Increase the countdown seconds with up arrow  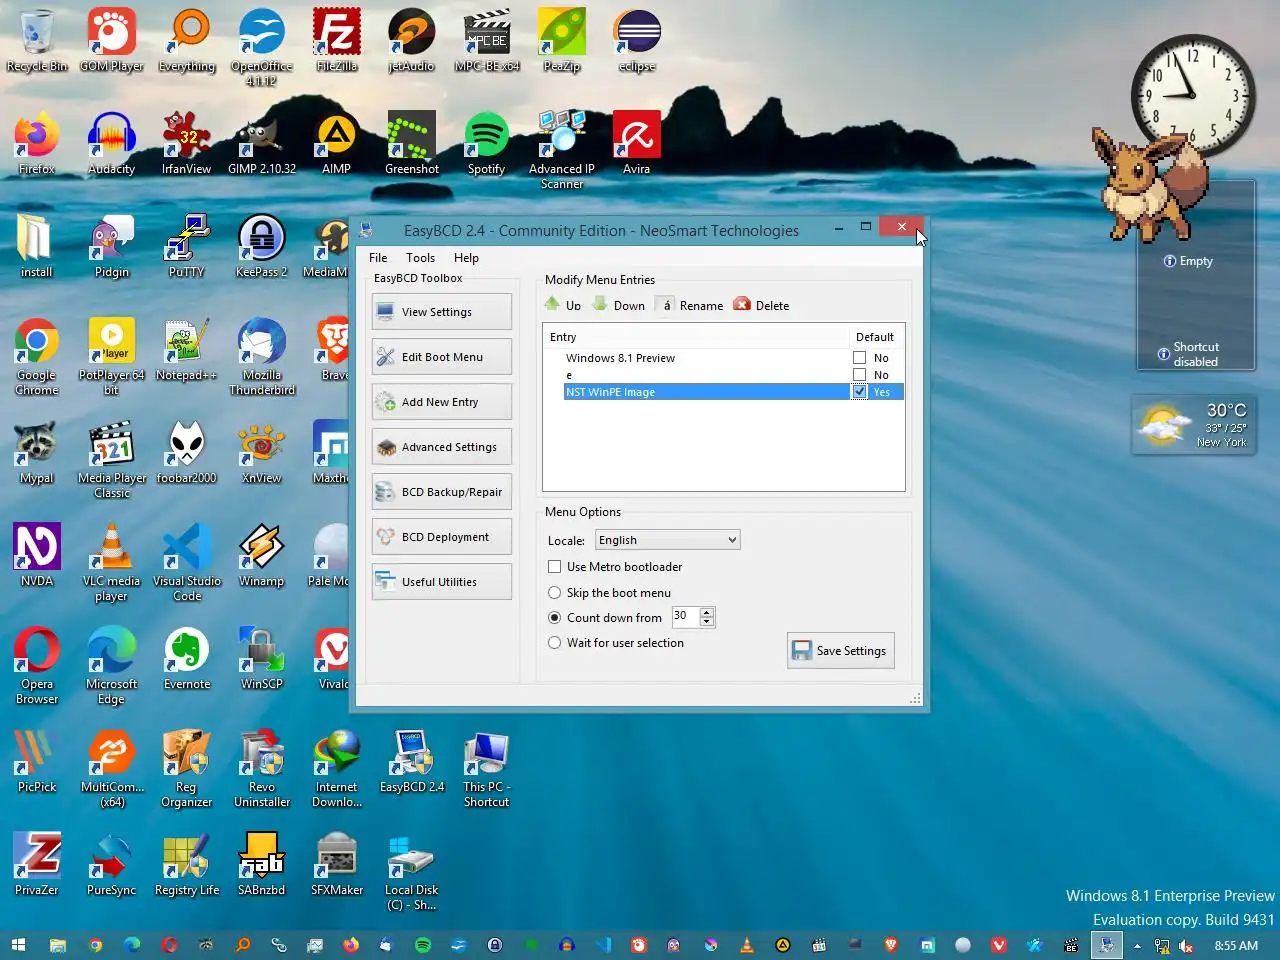pos(707,611)
